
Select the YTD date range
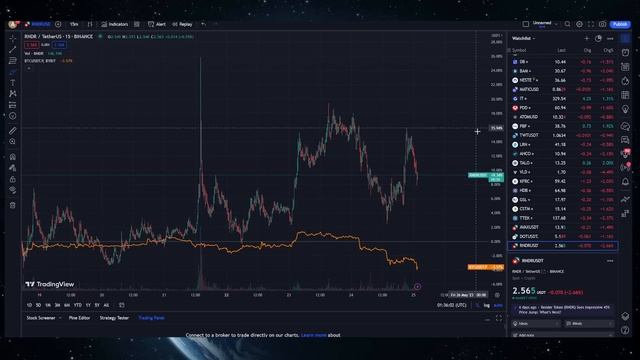pos(78,305)
